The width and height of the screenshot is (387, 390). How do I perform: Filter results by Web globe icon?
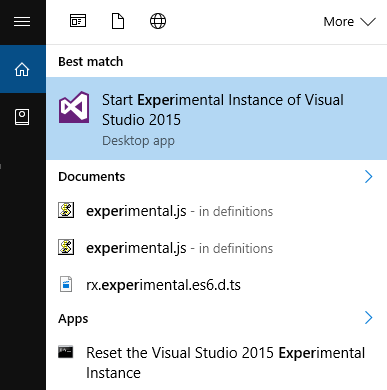pos(158,21)
